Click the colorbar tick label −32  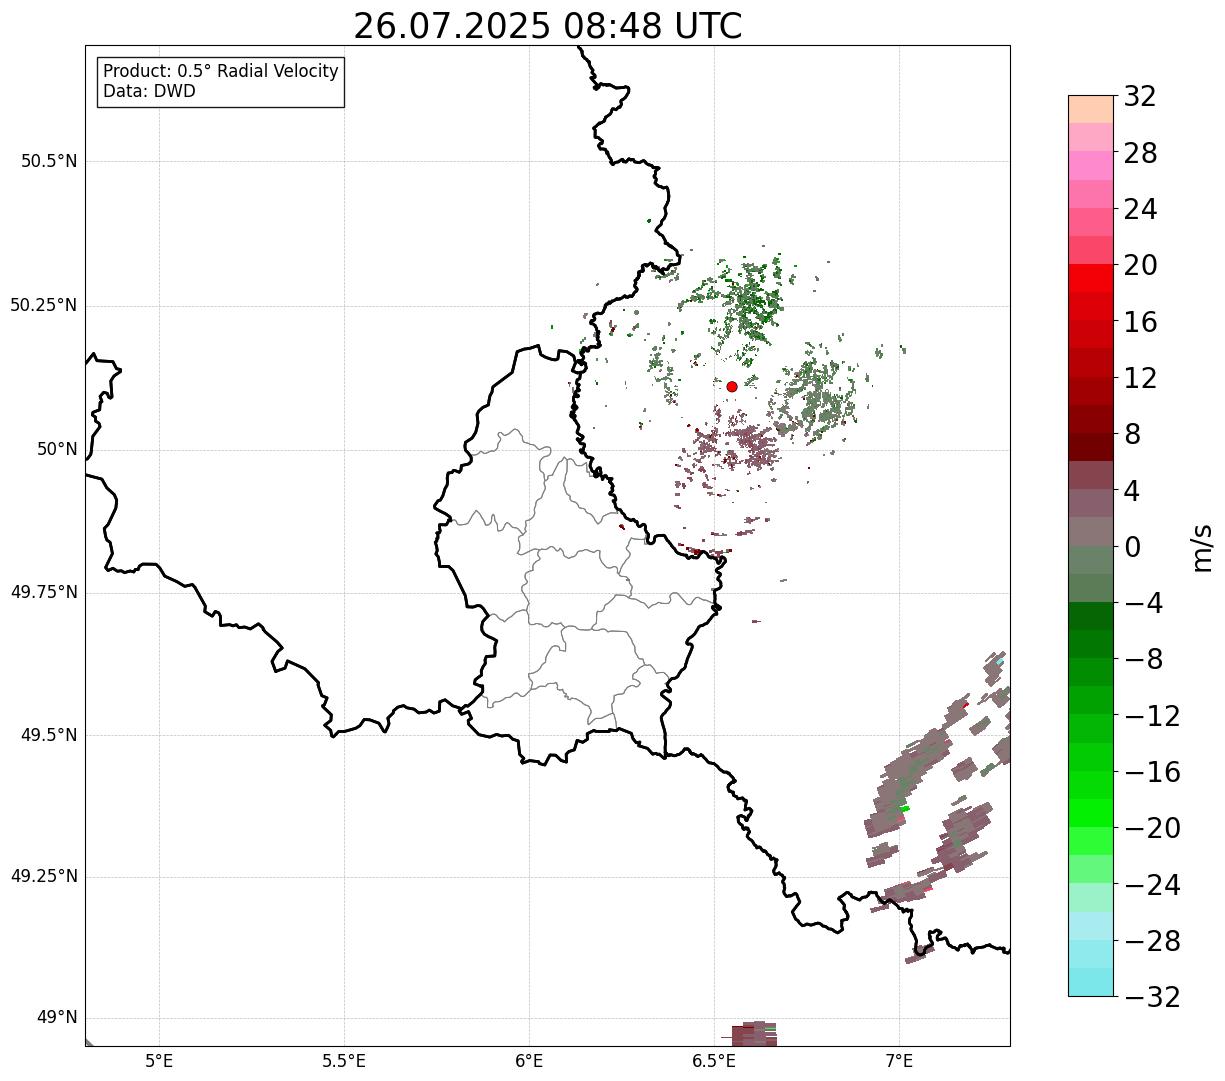tap(1152, 997)
